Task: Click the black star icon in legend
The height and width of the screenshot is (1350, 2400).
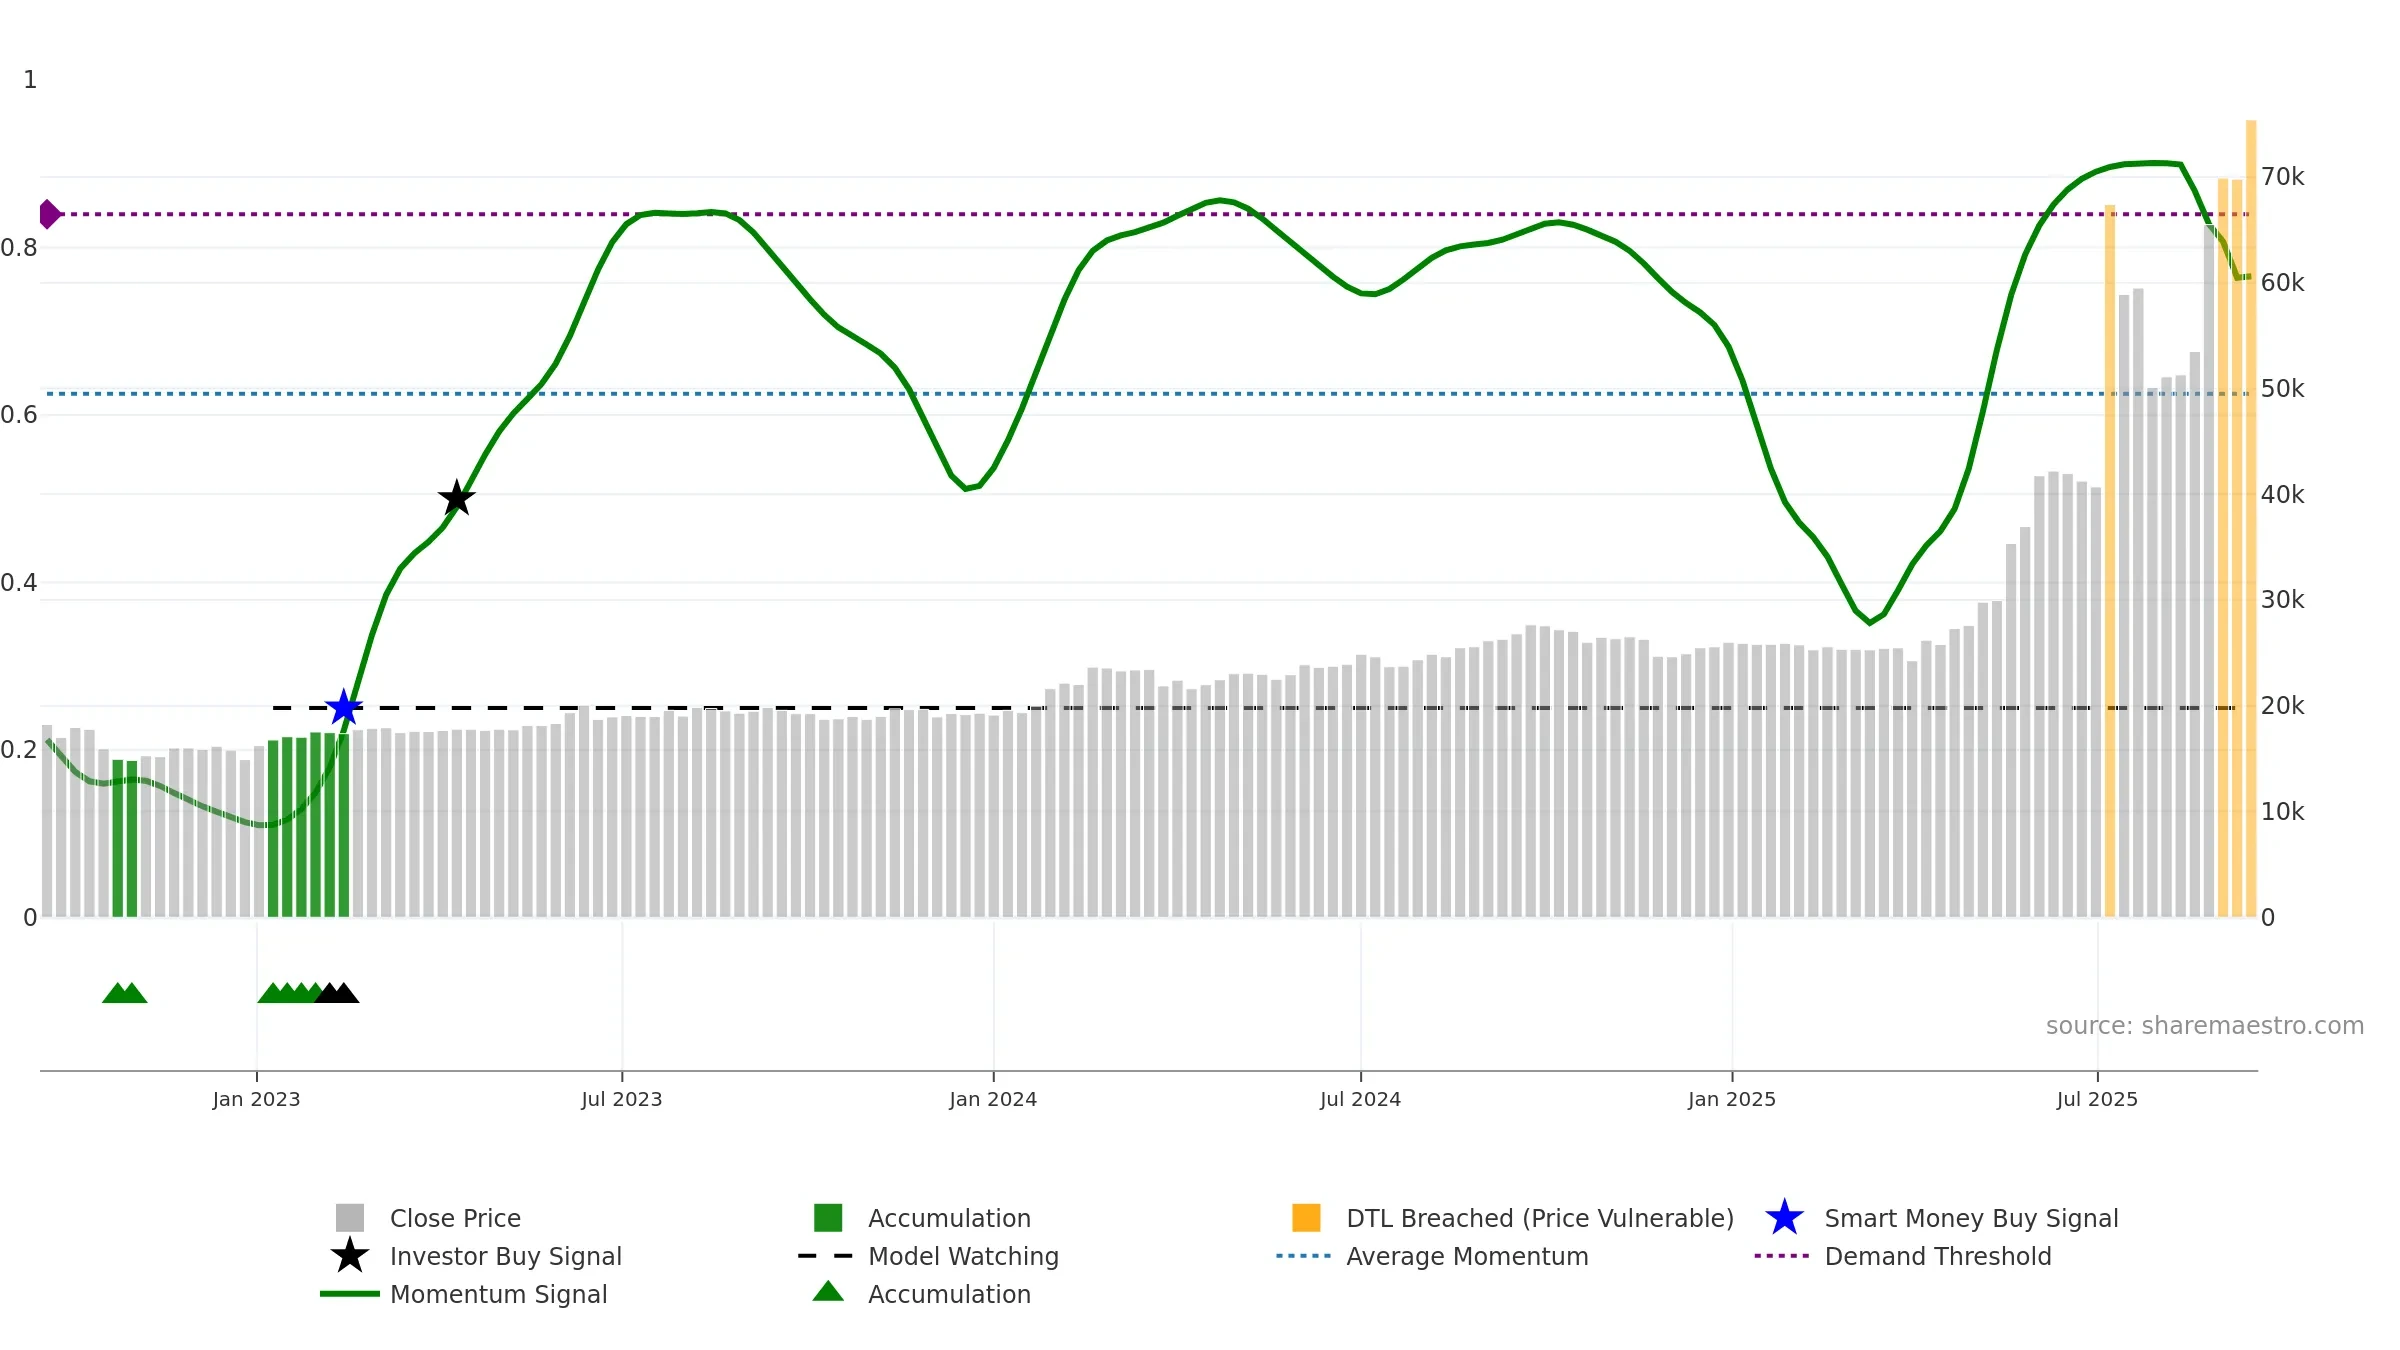Action: click(x=350, y=1256)
